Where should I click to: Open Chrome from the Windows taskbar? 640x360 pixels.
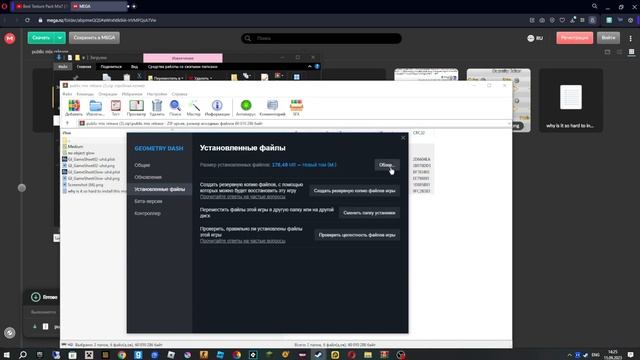[x=122, y=354]
